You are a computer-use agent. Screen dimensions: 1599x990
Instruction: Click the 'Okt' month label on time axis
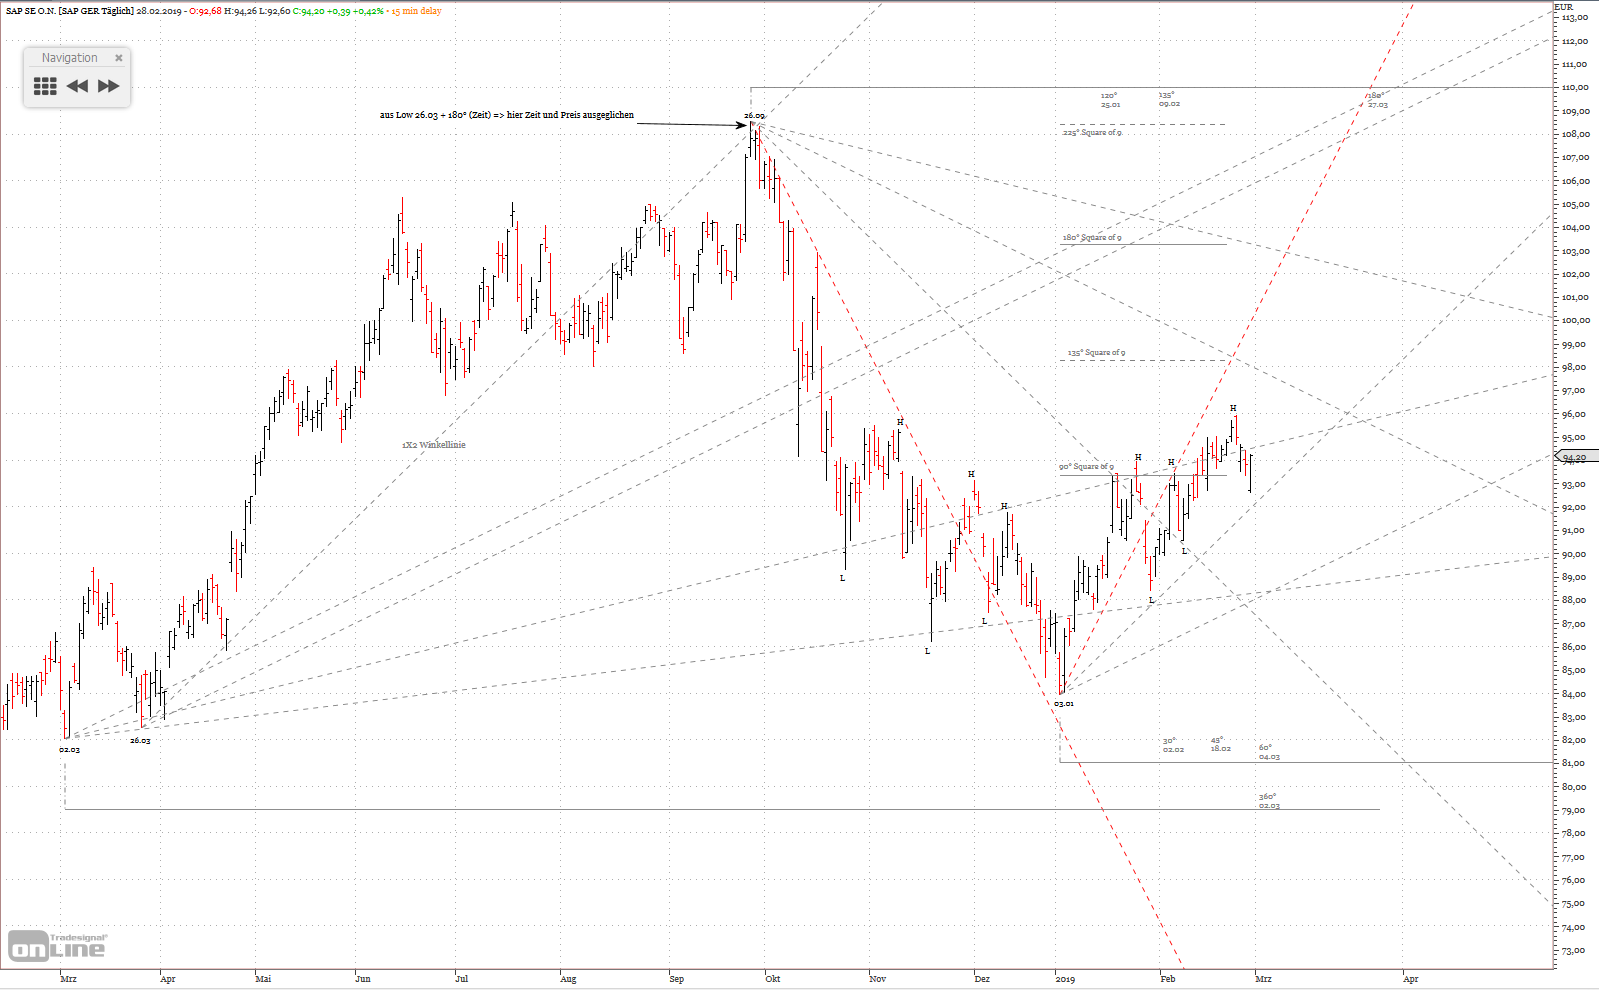[773, 979]
